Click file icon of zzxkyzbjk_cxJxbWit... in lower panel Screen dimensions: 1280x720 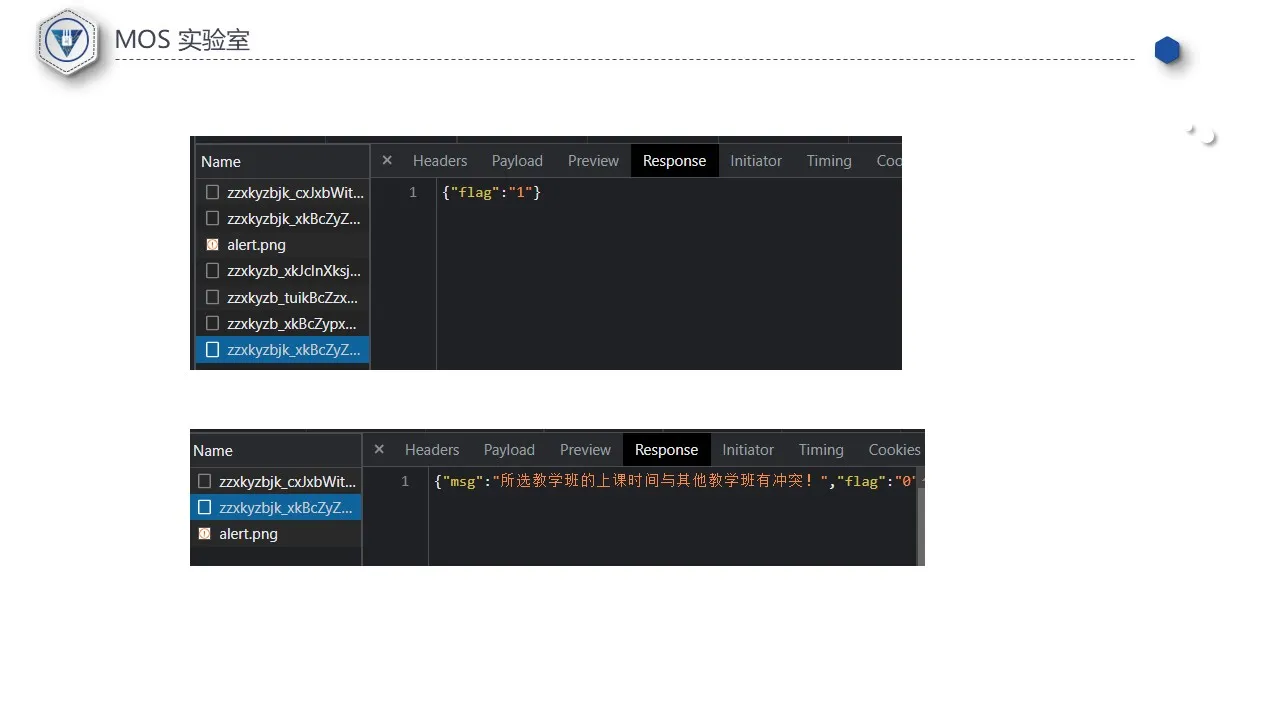coord(204,481)
